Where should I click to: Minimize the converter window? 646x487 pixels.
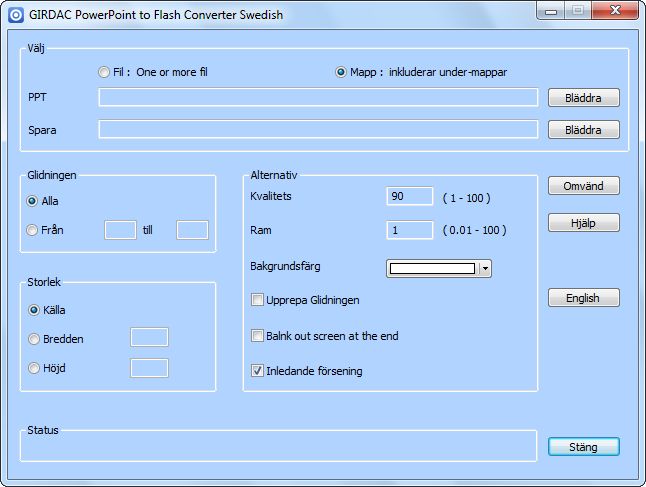(x=551, y=11)
